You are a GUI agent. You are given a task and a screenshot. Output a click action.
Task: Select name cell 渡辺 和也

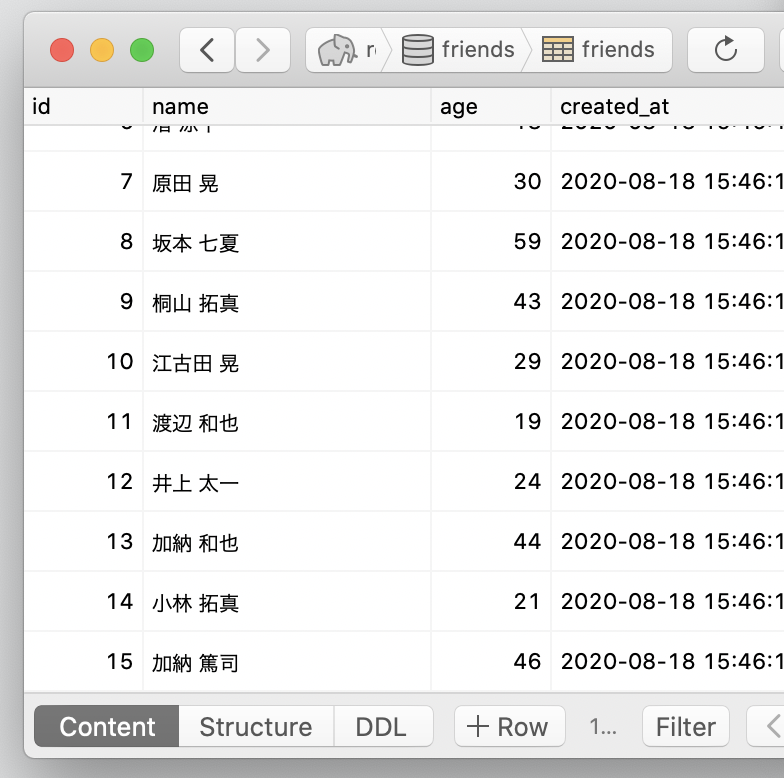coord(287,422)
